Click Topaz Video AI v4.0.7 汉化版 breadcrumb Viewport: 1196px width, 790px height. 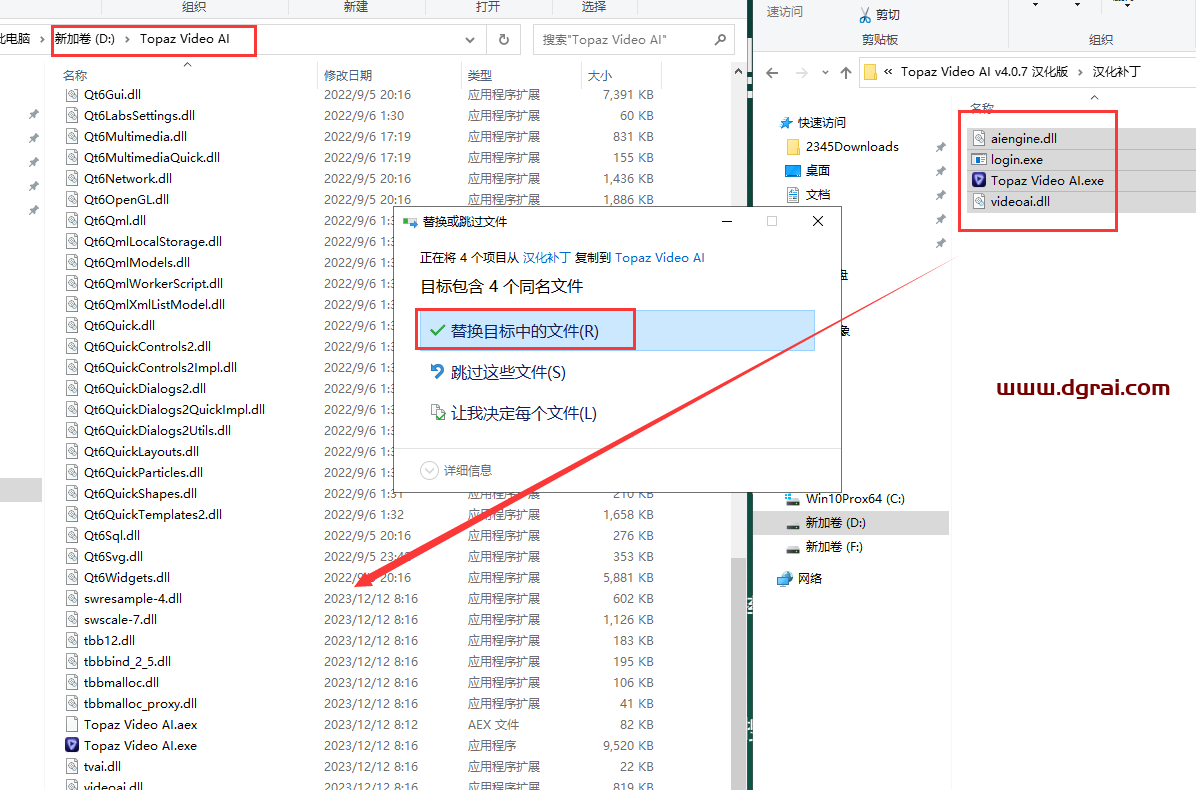click(x=984, y=72)
